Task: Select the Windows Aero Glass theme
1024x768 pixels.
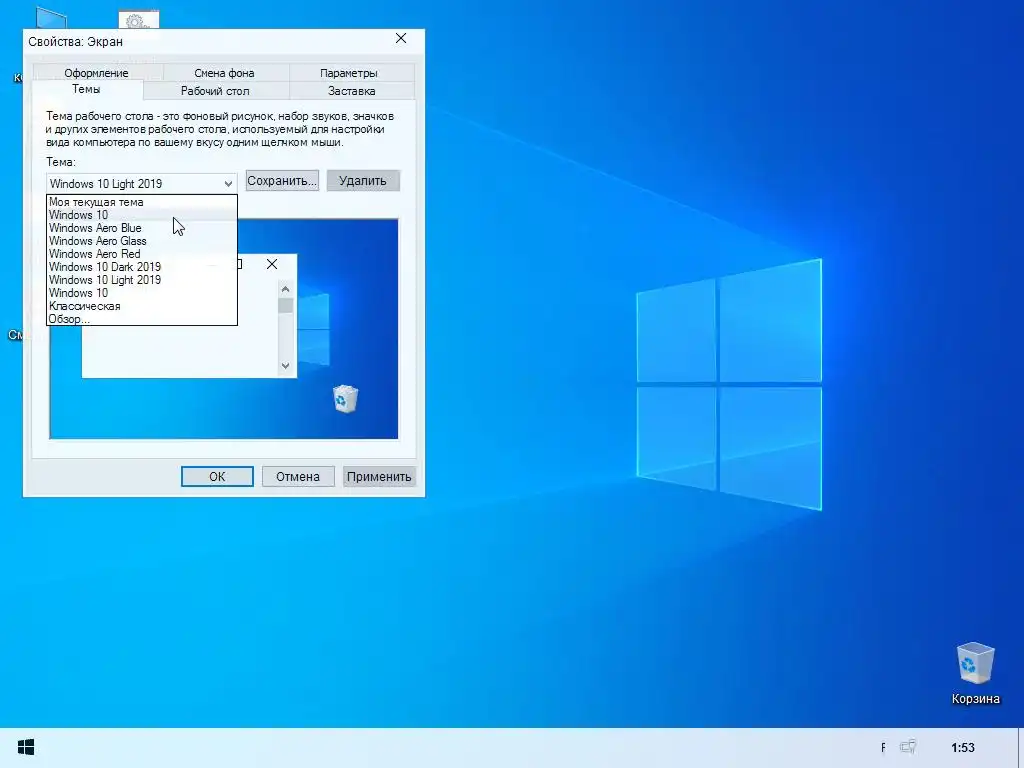Action: [x=142, y=241]
